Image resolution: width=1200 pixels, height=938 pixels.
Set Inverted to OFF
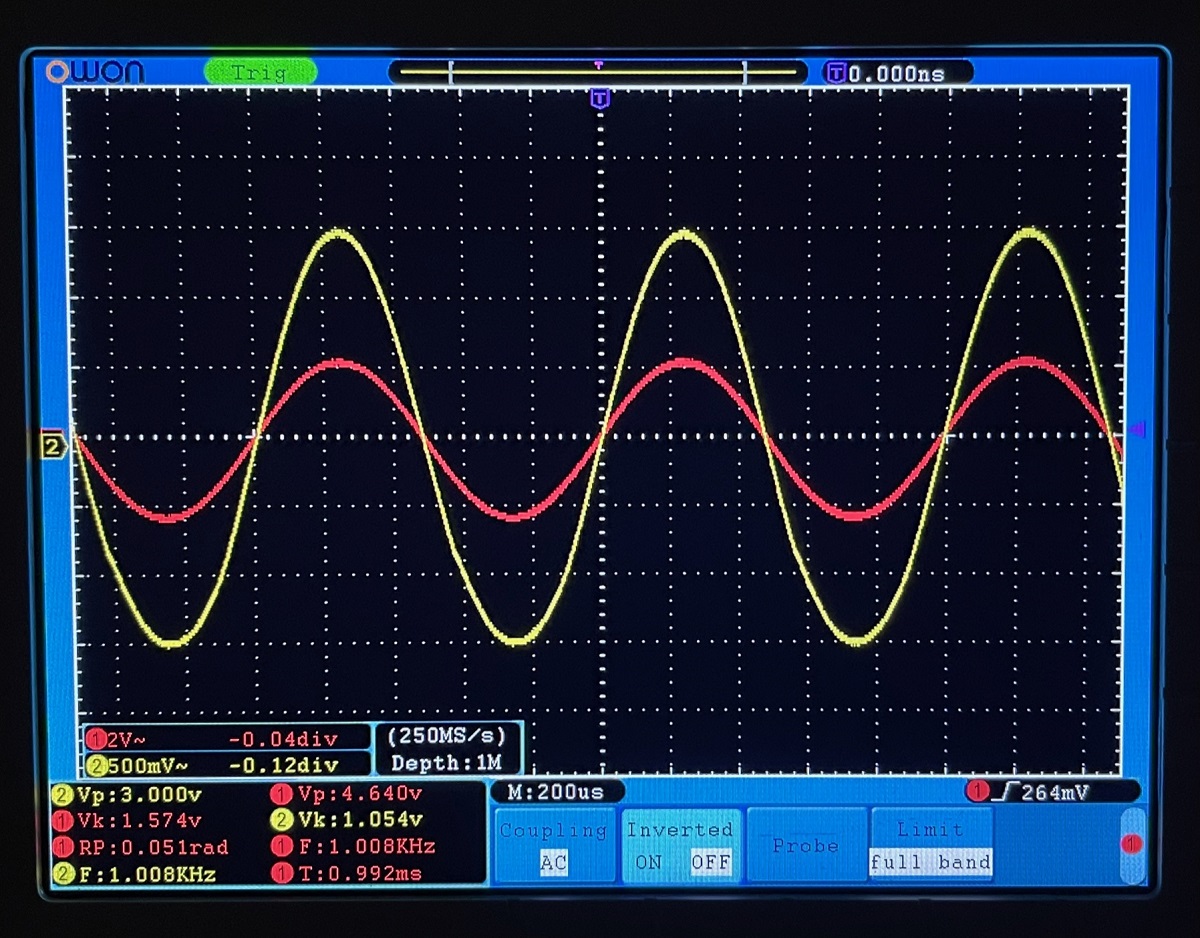click(711, 862)
